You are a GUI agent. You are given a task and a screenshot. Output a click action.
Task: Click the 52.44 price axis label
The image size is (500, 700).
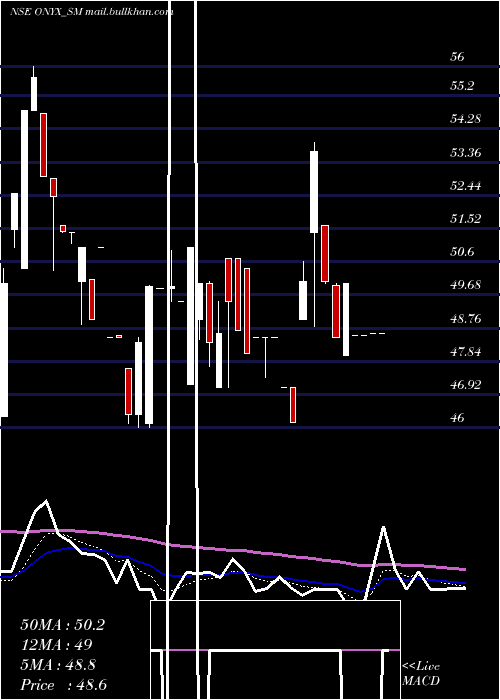click(x=466, y=186)
